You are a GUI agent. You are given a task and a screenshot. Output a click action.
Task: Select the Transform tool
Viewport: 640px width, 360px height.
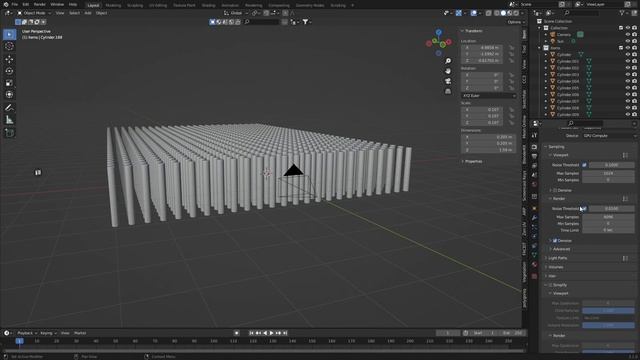coord(9,95)
